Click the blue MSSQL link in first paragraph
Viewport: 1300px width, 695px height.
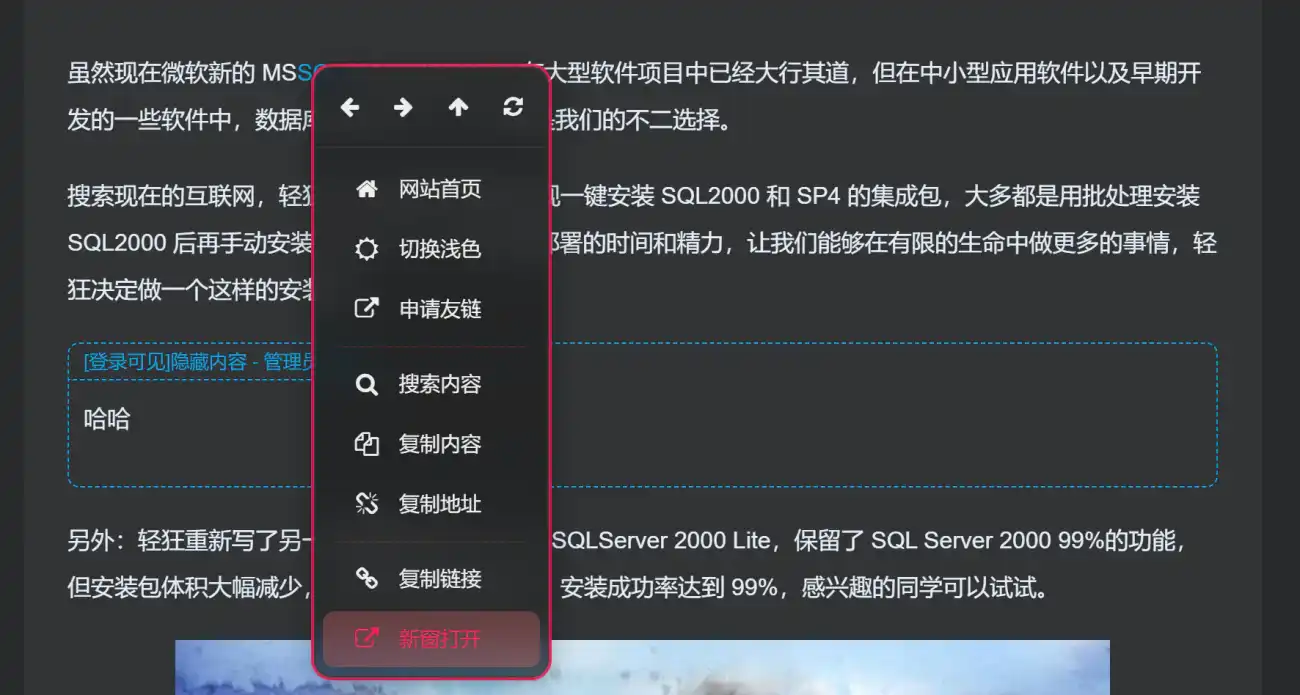click(x=304, y=73)
